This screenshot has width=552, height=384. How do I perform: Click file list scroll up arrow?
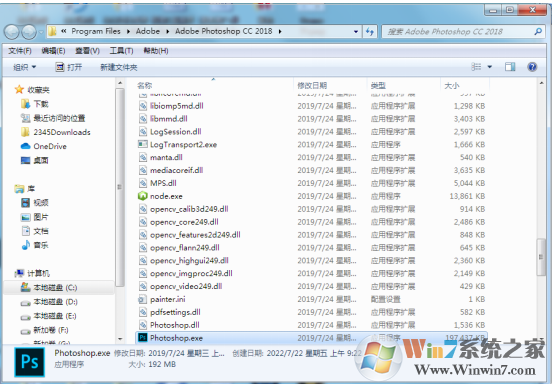click(x=541, y=83)
